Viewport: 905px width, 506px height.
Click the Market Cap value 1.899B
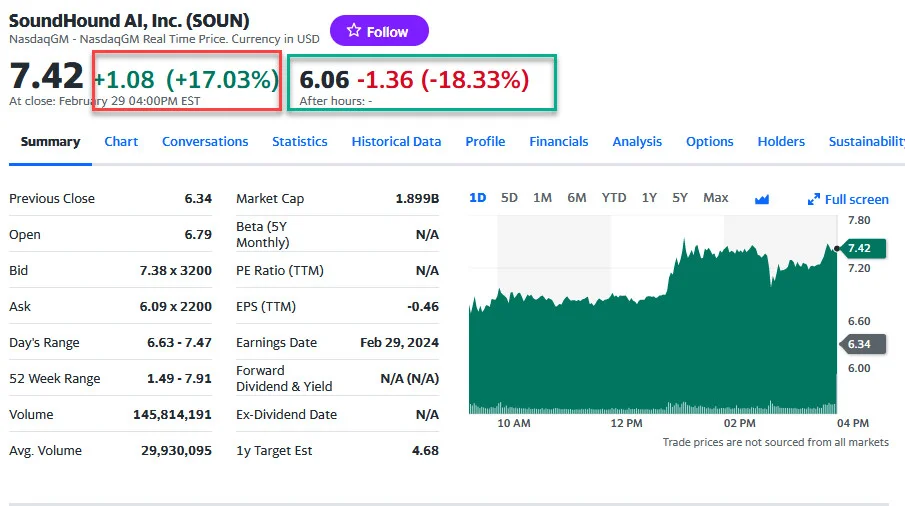pyautogui.click(x=417, y=198)
